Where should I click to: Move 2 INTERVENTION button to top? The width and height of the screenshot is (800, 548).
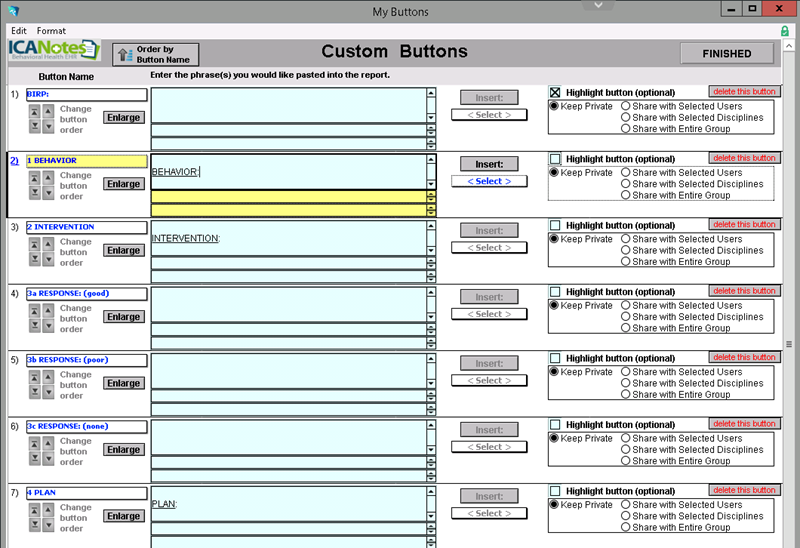(x=34, y=244)
